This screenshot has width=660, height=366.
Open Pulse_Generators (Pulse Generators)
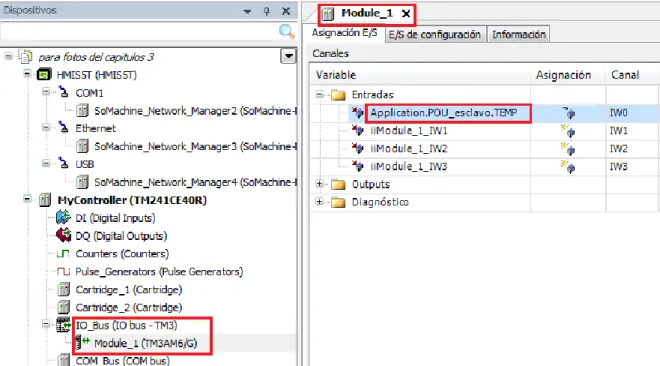coord(159,272)
